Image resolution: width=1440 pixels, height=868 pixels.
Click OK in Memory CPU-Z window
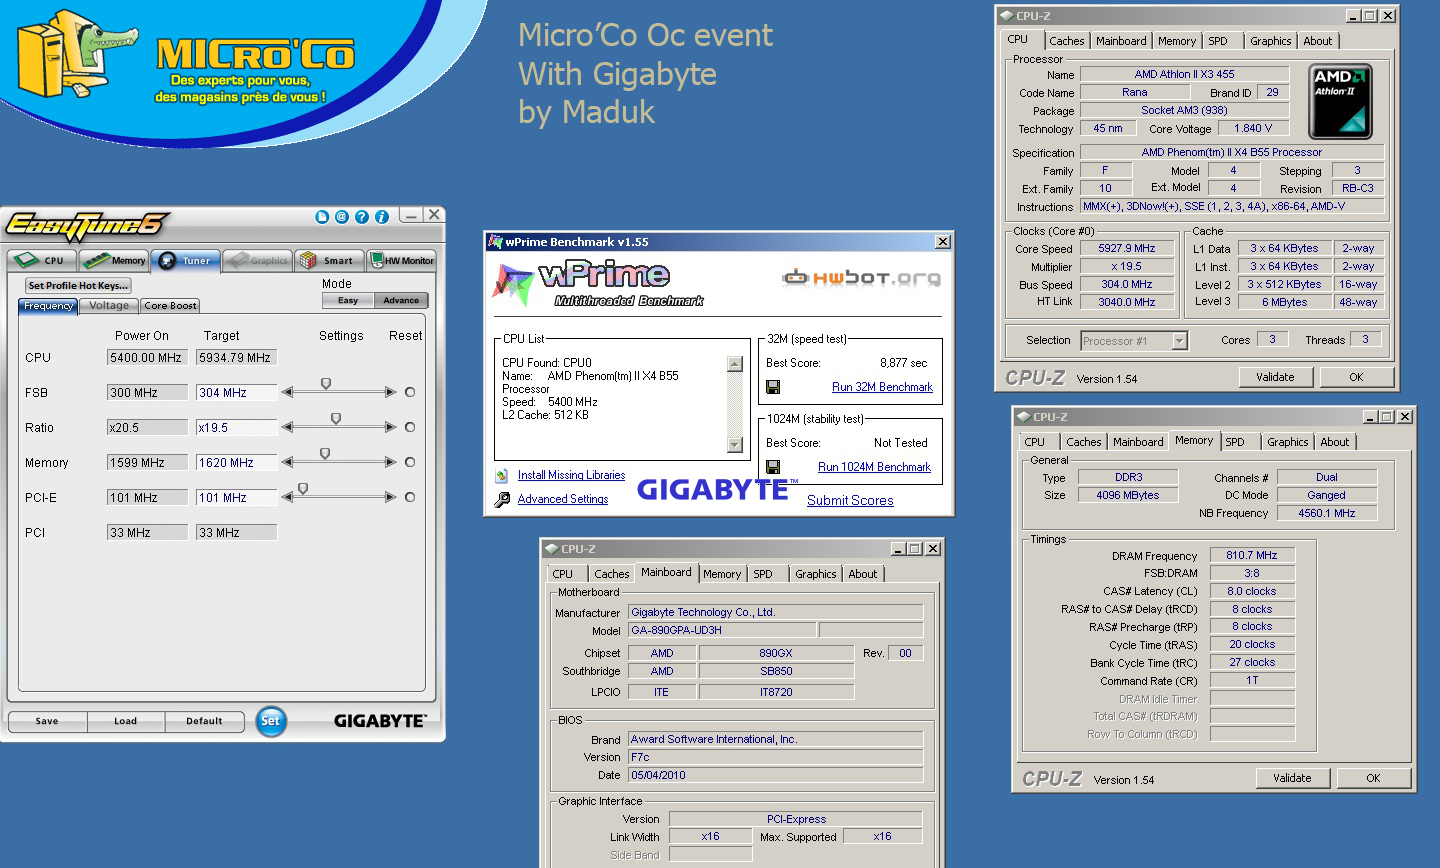tap(1373, 778)
